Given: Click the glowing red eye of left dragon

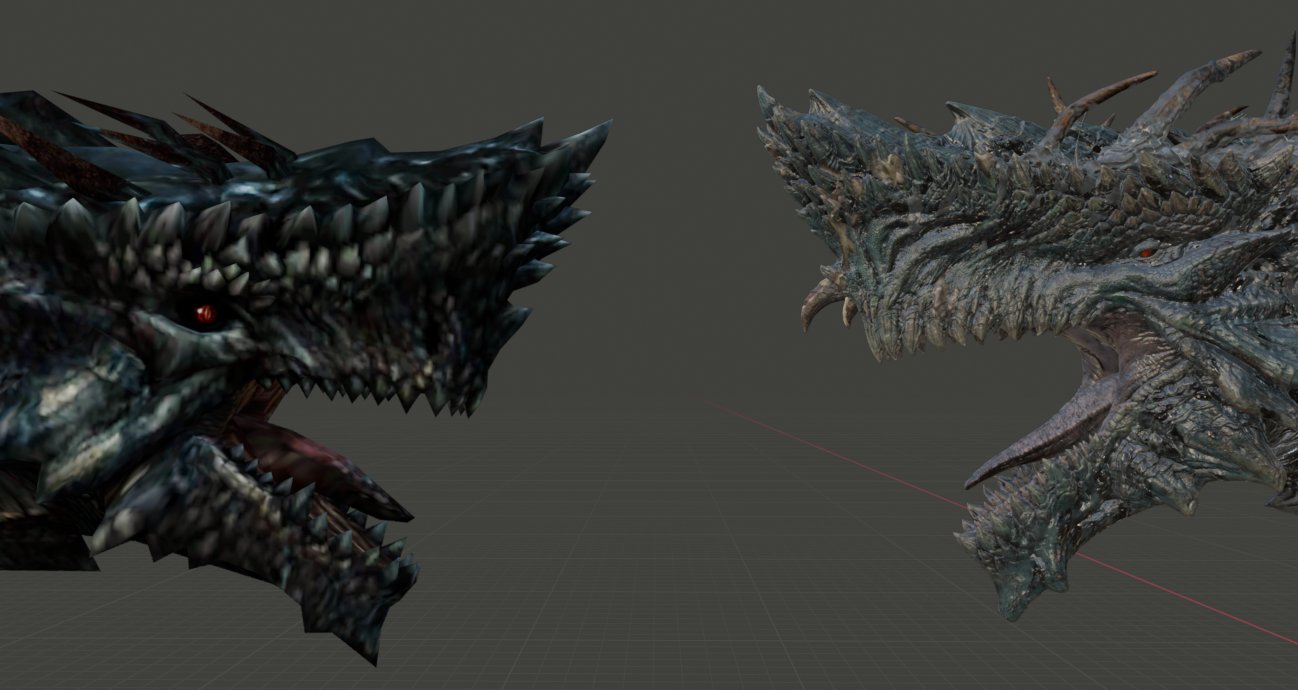Looking at the screenshot, I should point(205,314).
